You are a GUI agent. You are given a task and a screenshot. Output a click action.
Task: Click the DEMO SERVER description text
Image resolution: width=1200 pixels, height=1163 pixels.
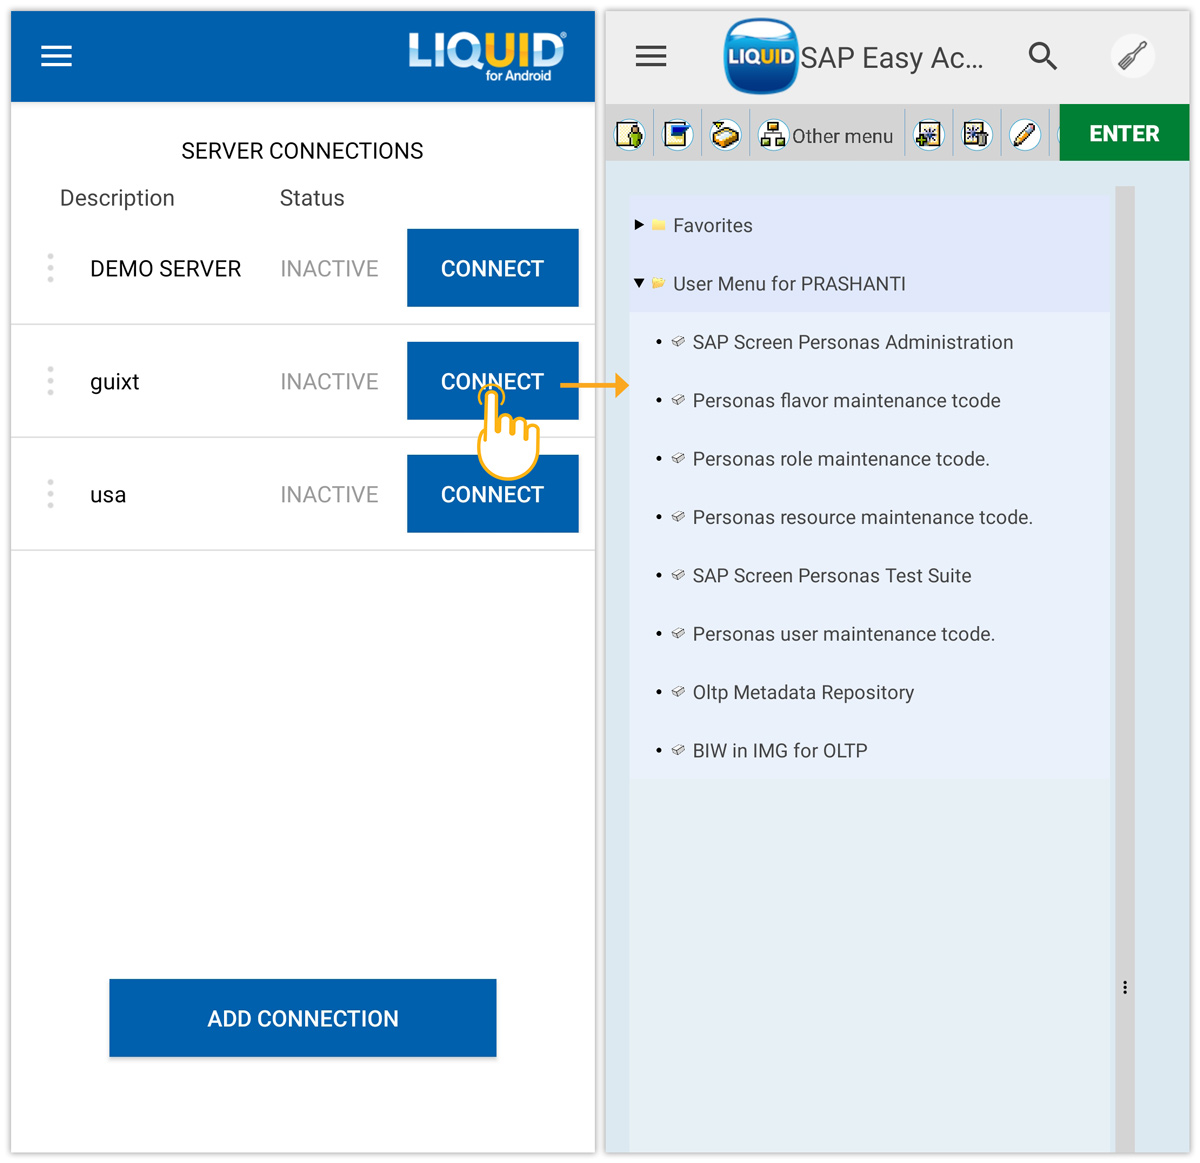(166, 269)
